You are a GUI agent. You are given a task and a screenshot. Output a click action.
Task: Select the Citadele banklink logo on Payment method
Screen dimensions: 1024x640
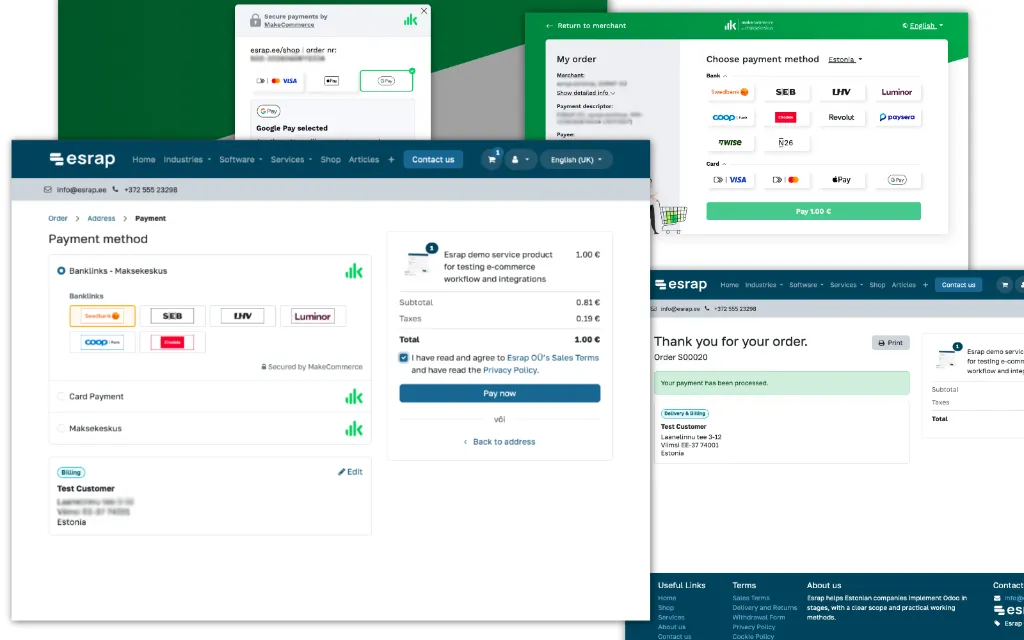[x=172, y=342]
